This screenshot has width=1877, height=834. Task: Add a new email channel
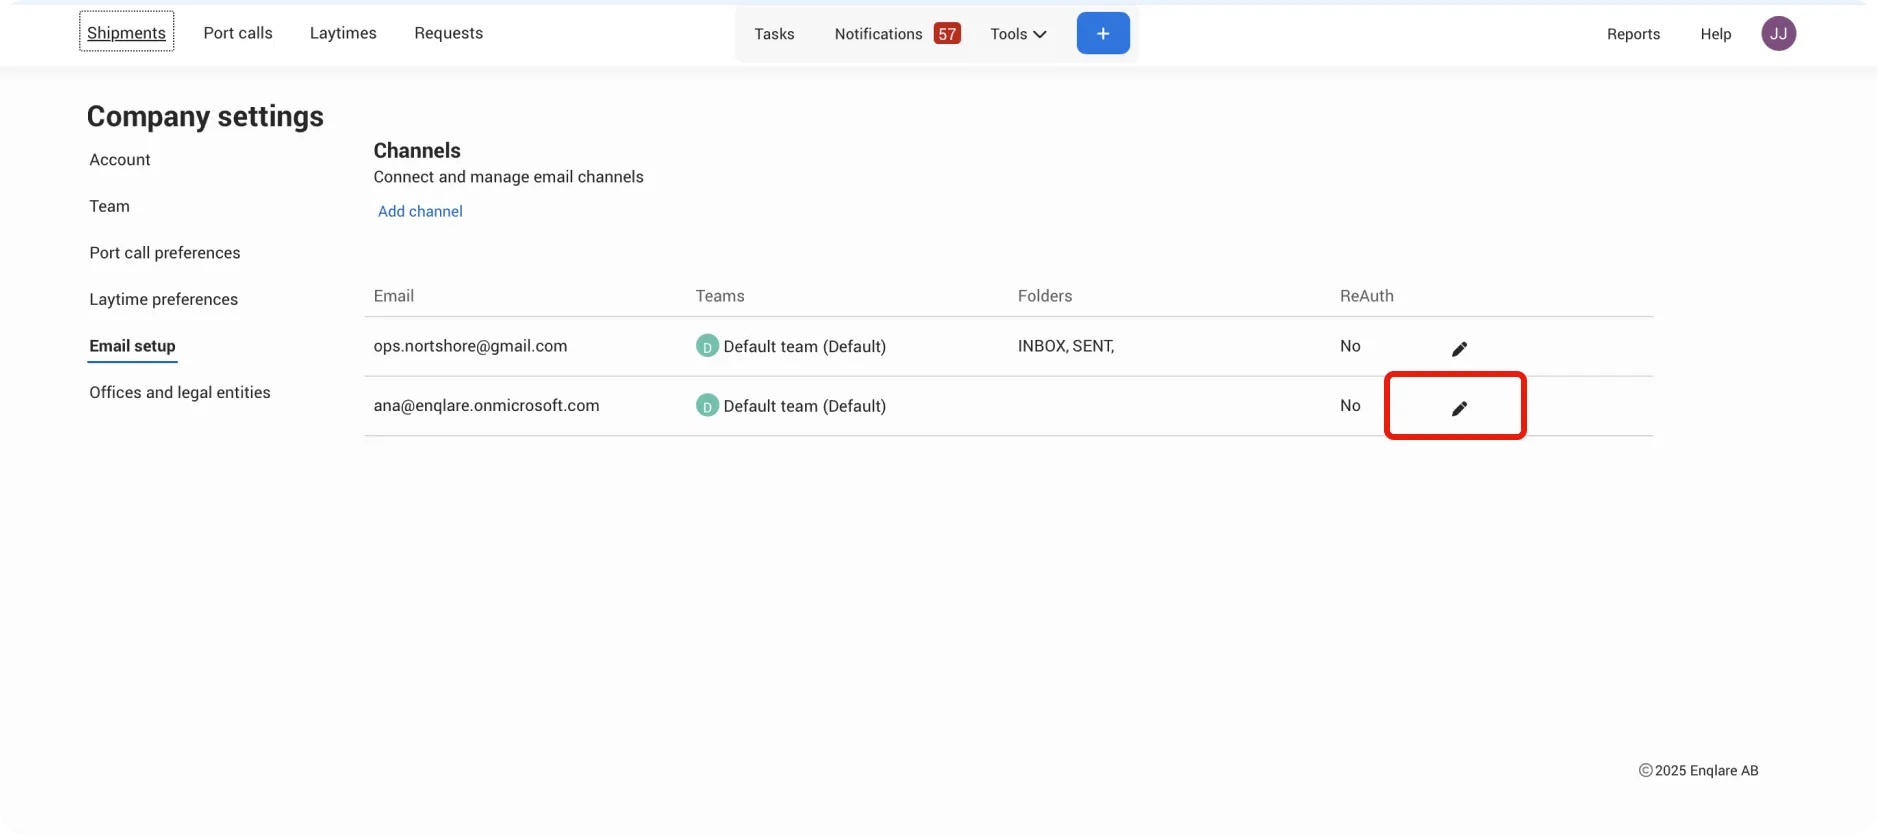coord(420,211)
